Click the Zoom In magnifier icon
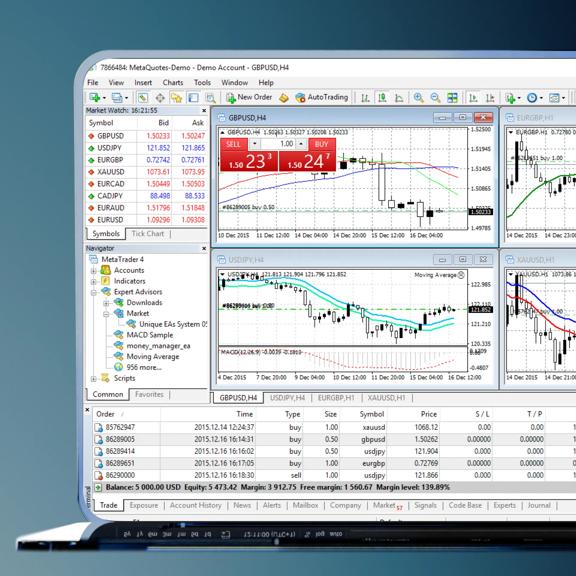Screen dimensions: 576x576 pos(418,98)
